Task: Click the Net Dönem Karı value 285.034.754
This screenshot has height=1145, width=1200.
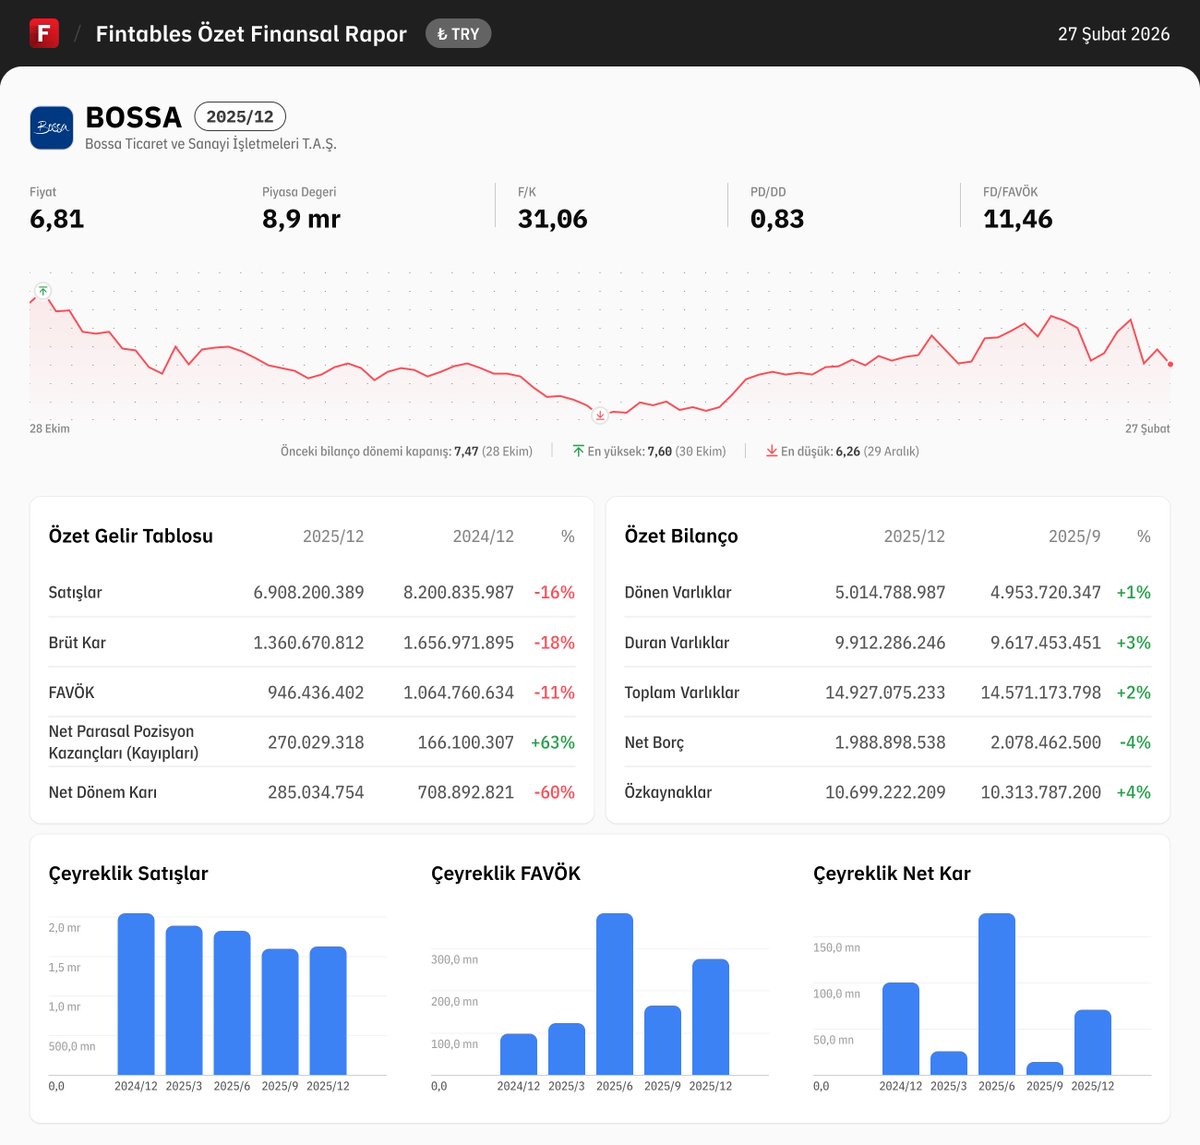Action: (x=316, y=792)
